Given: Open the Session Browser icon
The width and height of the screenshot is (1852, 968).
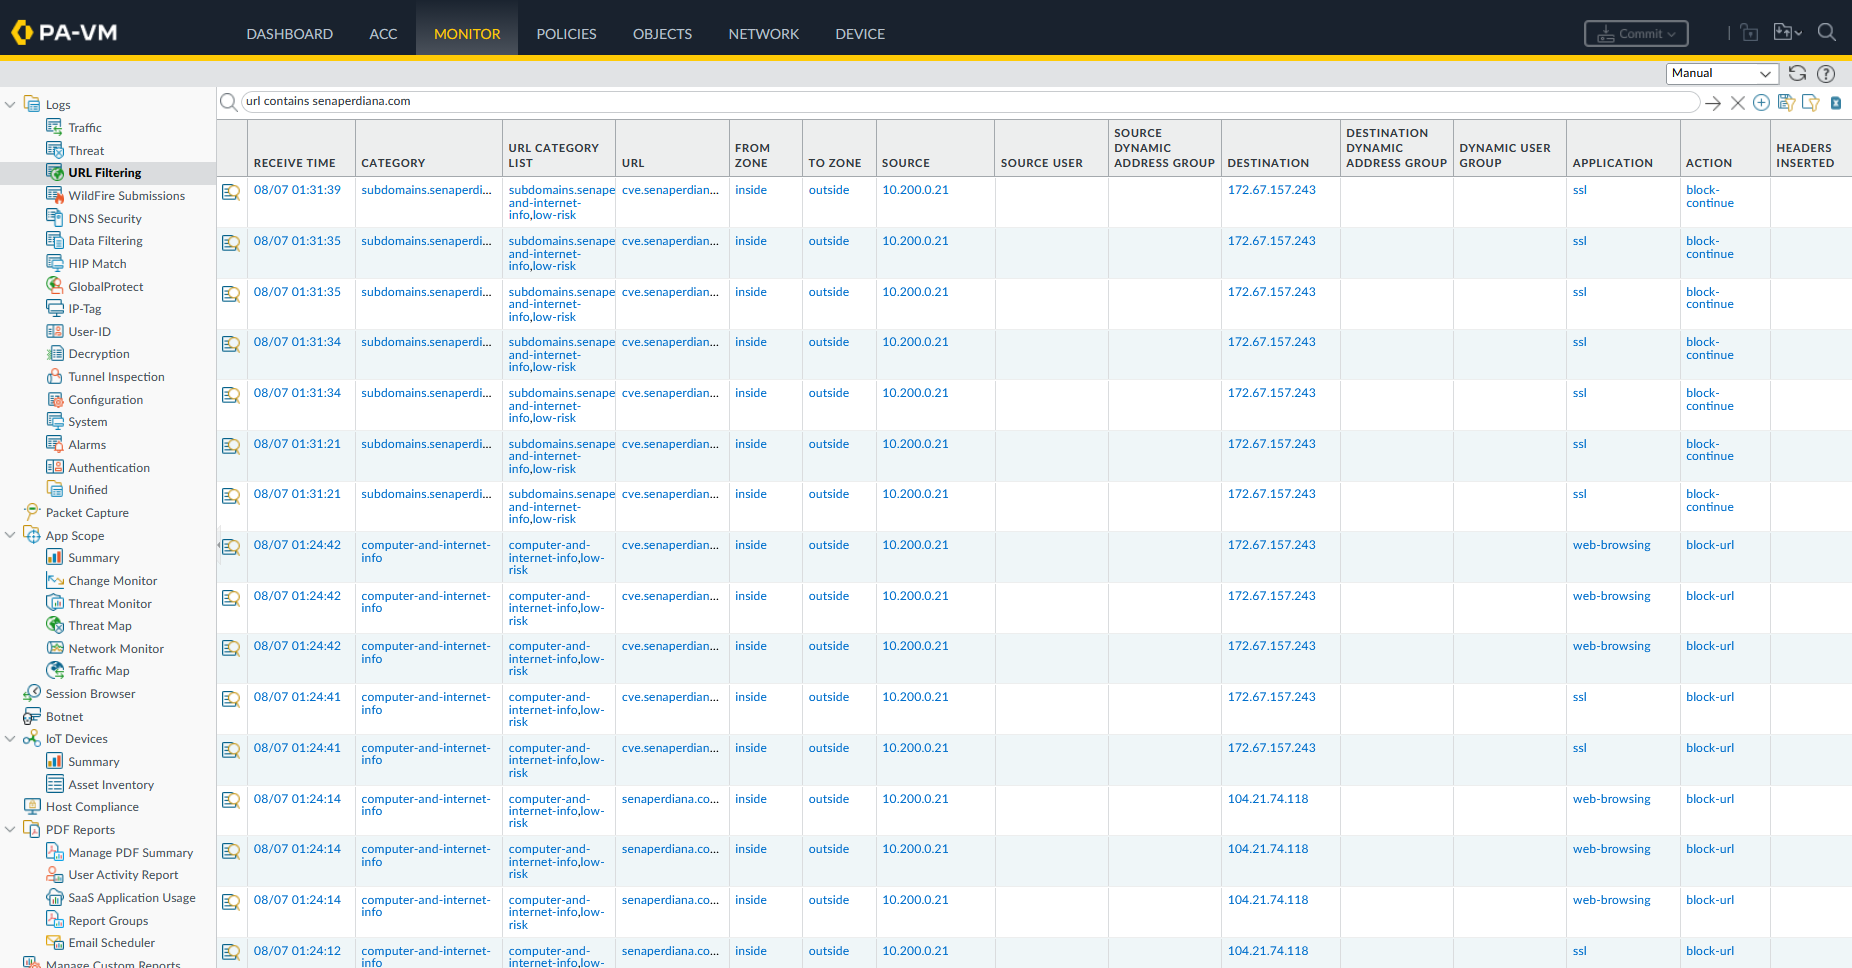Looking at the screenshot, I should point(32,693).
